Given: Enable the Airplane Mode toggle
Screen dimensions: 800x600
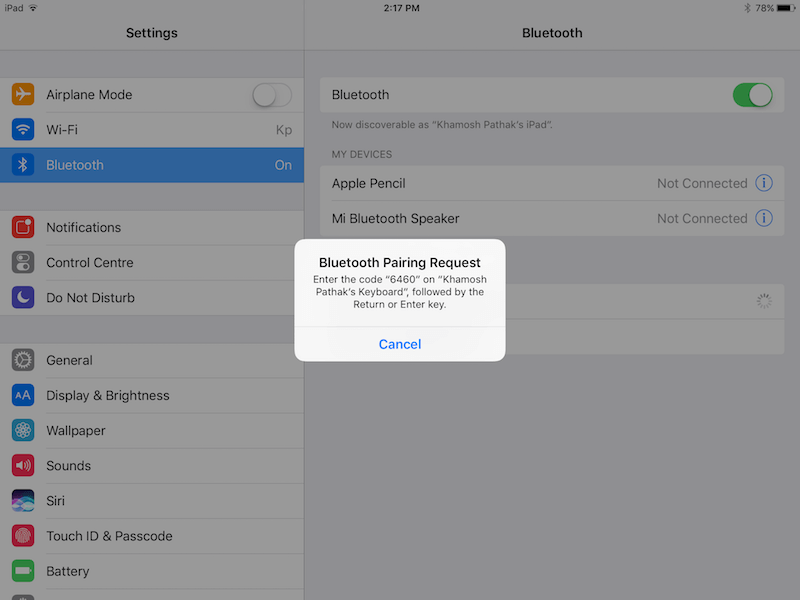Looking at the screenshot, I should point(271,94).
